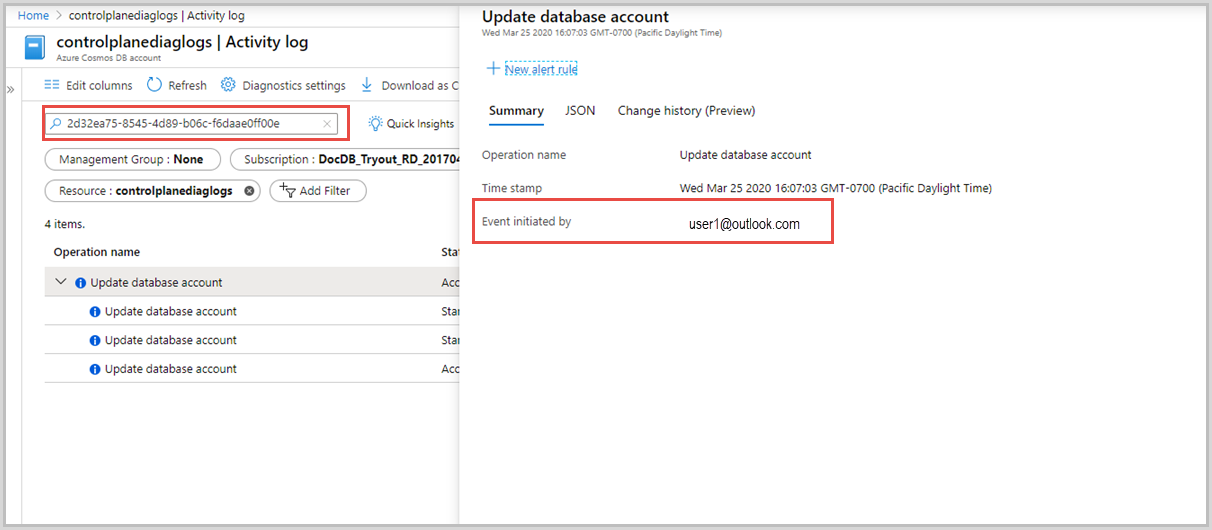The image size is (1212, 530).
Task: Collapse the Update database account group
Action: tap(61, 282)
